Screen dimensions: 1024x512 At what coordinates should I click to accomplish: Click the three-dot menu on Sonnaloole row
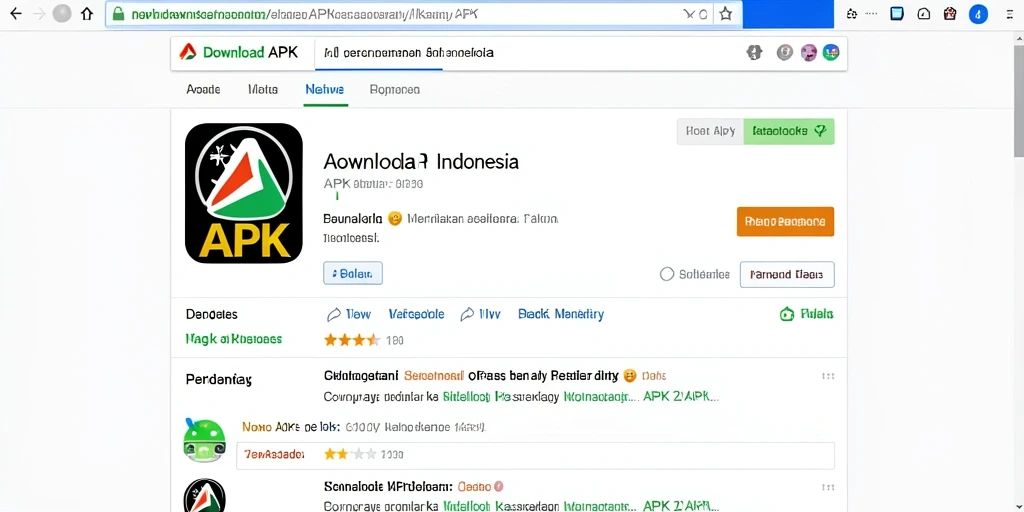tap(828, 487)
